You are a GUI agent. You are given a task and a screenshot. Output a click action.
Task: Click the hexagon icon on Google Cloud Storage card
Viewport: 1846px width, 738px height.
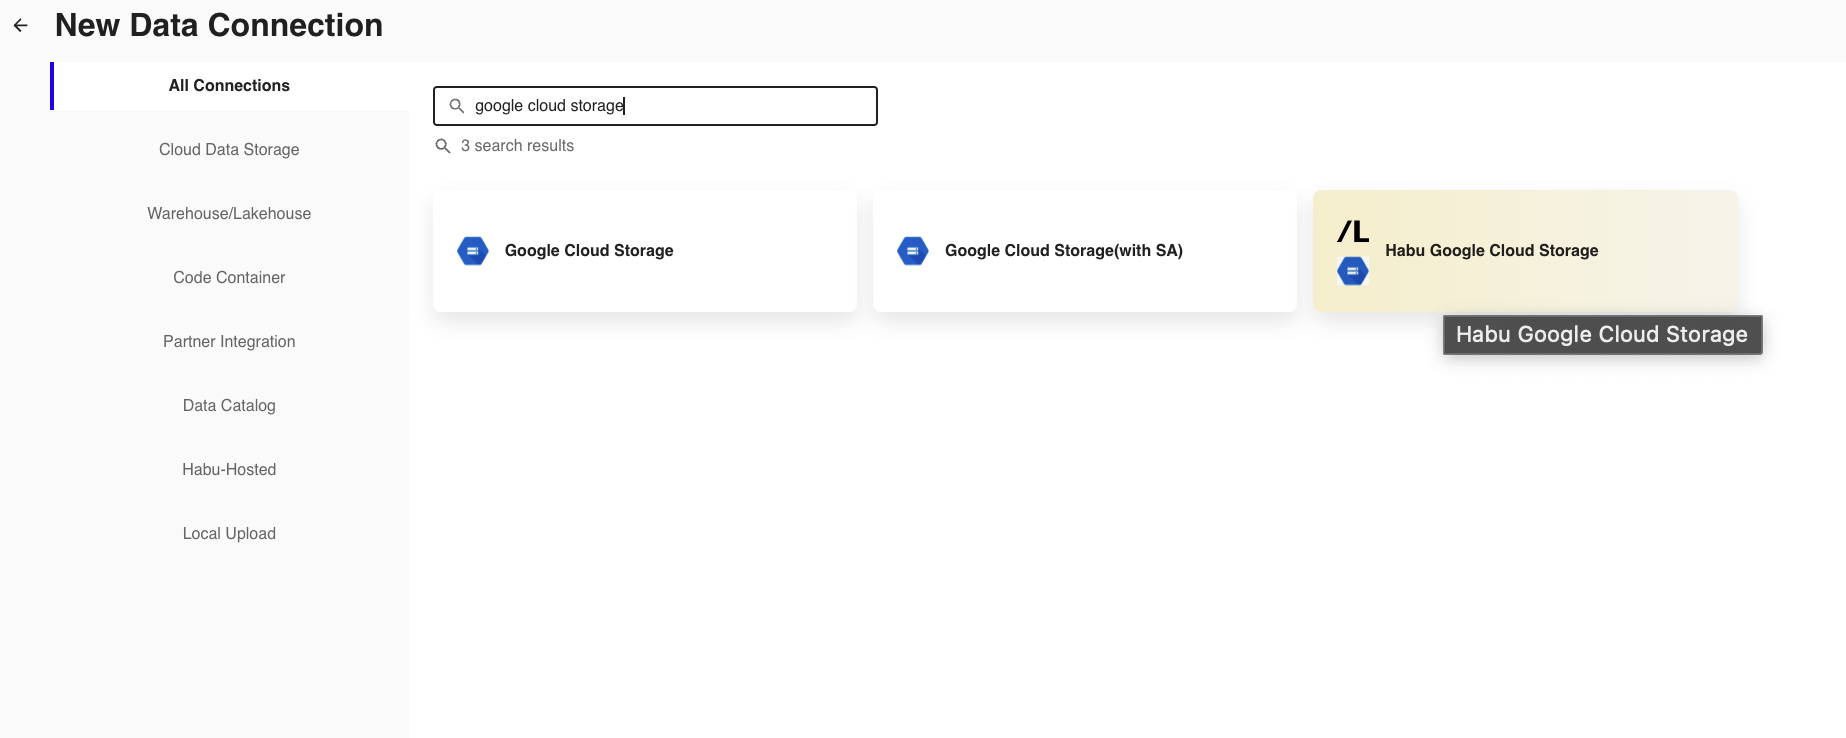473,251
